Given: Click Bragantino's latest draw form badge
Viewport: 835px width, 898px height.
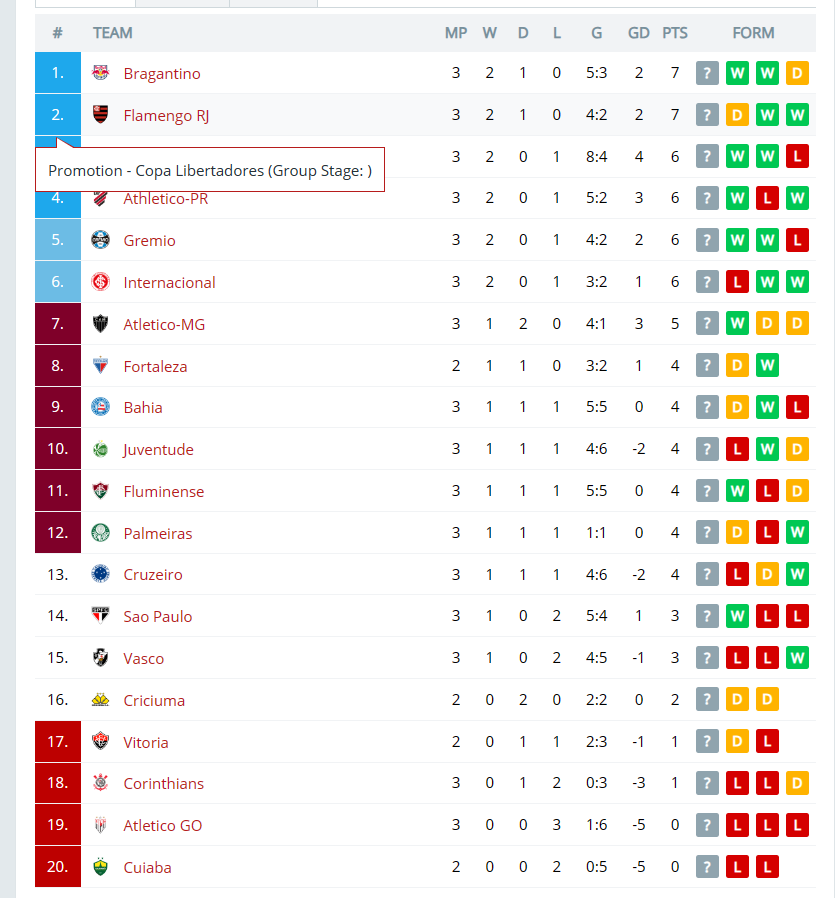Looking at the screenshot, I should 797,73.
